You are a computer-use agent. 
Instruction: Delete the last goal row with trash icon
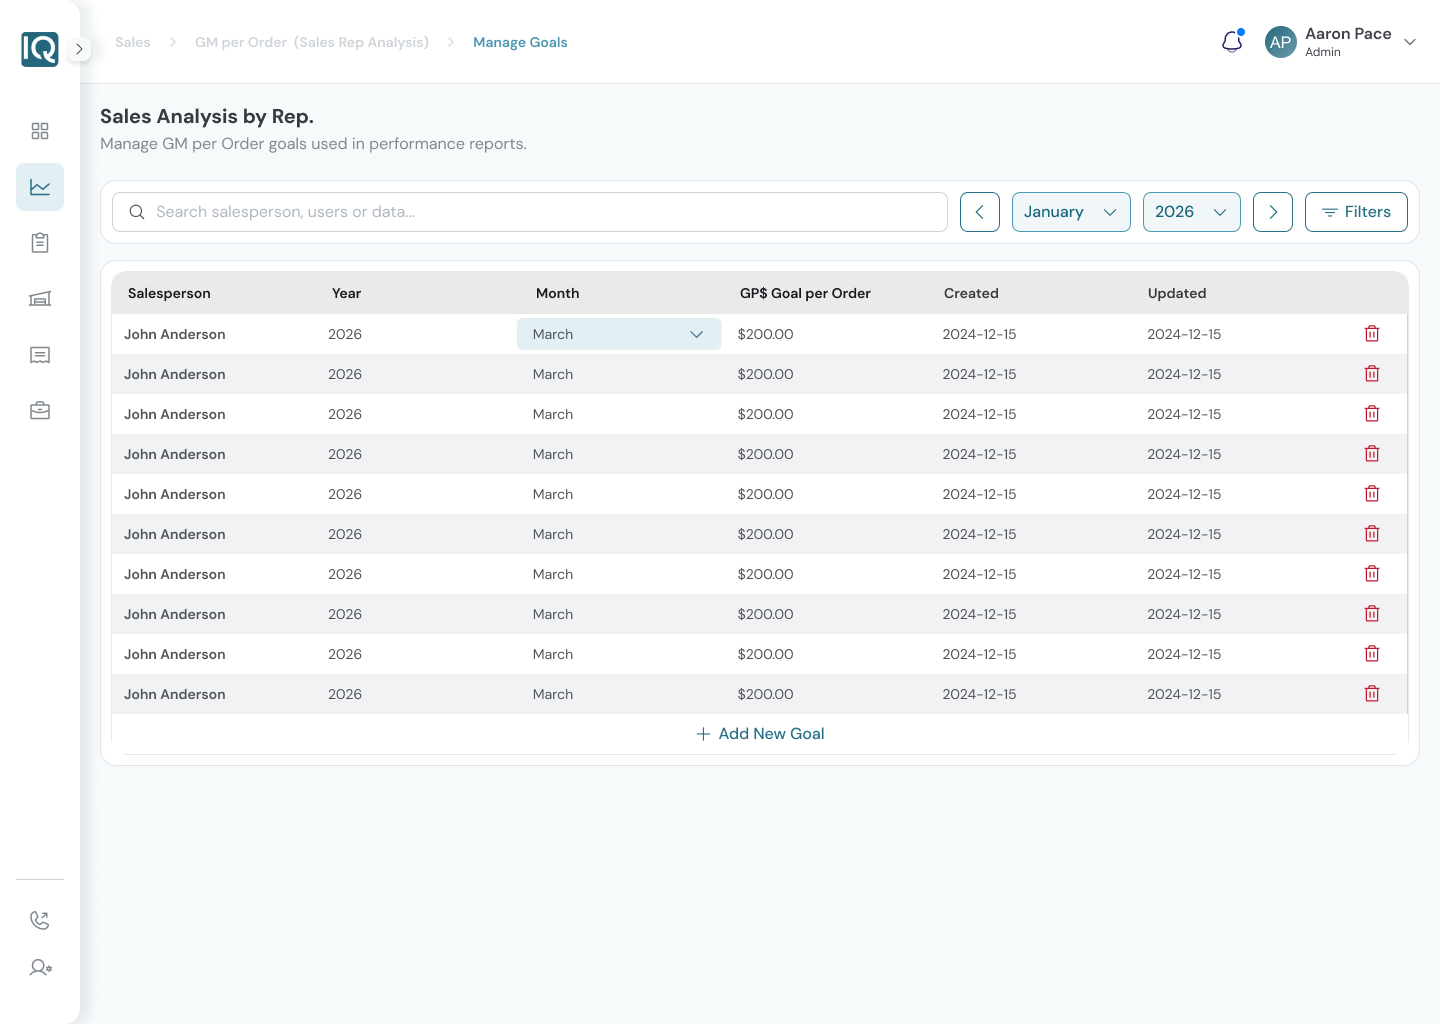1372,694
